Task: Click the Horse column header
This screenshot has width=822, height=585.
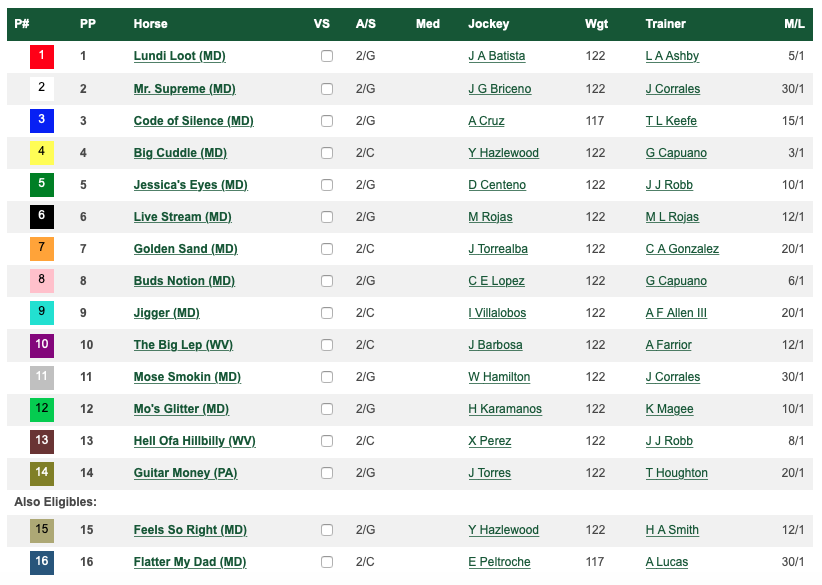Action: click(x=150, y=24)
